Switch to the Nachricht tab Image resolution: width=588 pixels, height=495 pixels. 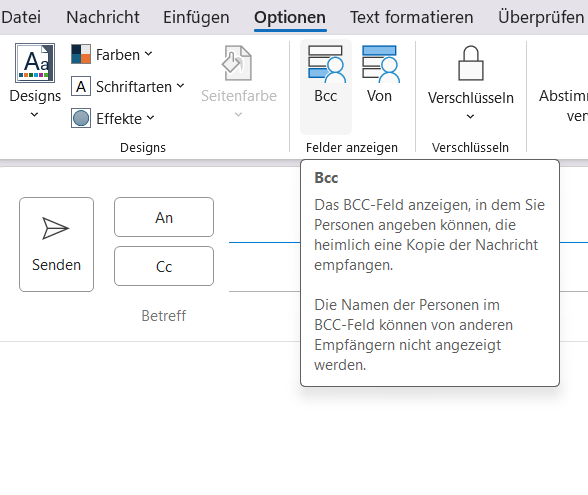103,17
